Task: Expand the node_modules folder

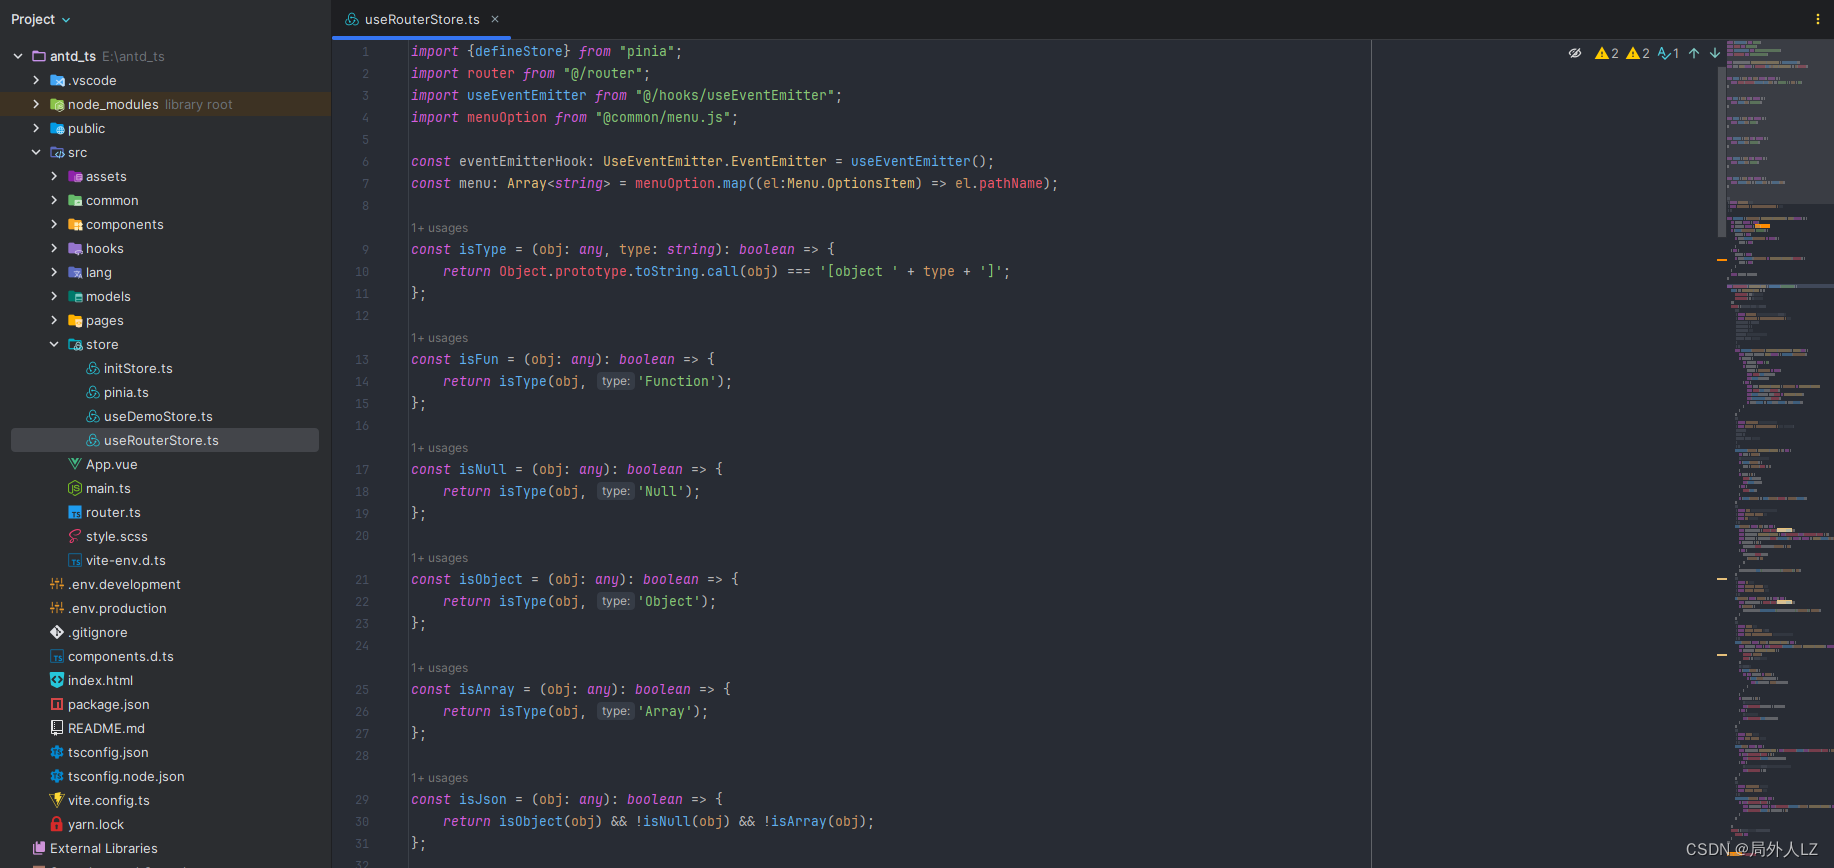Action: point(36,104)
